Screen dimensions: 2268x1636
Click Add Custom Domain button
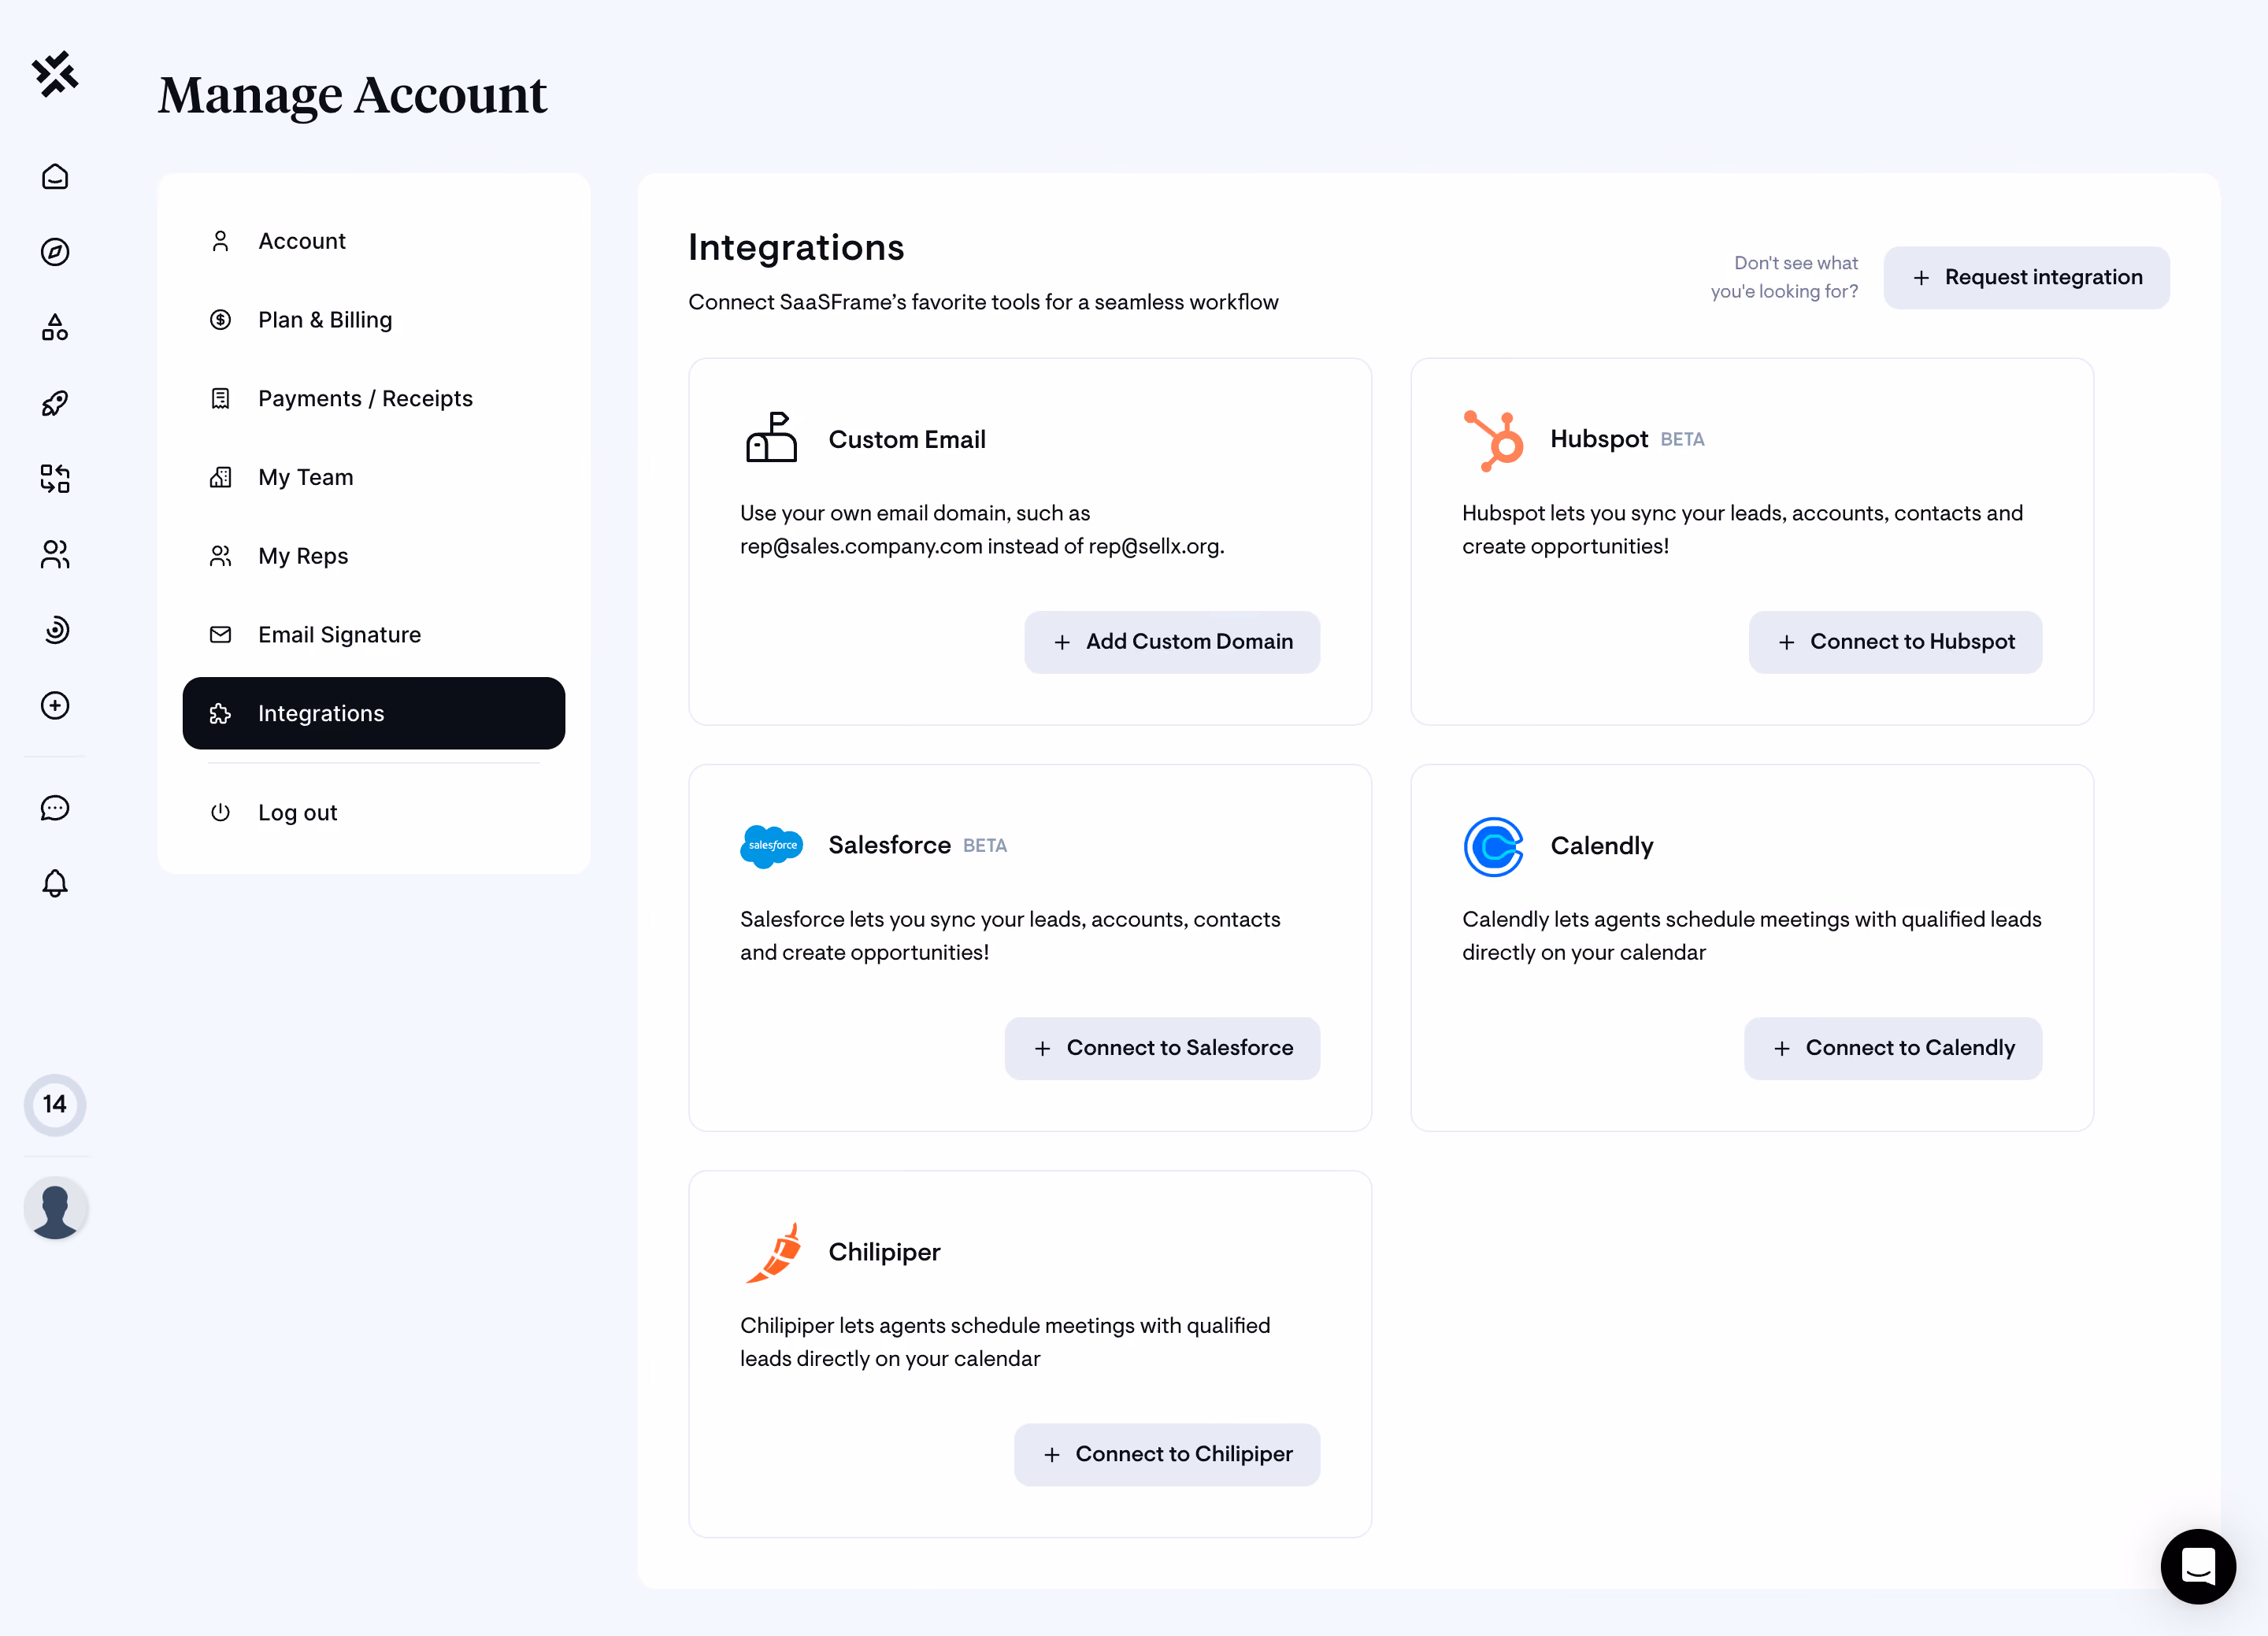[x=1172, y=642]
